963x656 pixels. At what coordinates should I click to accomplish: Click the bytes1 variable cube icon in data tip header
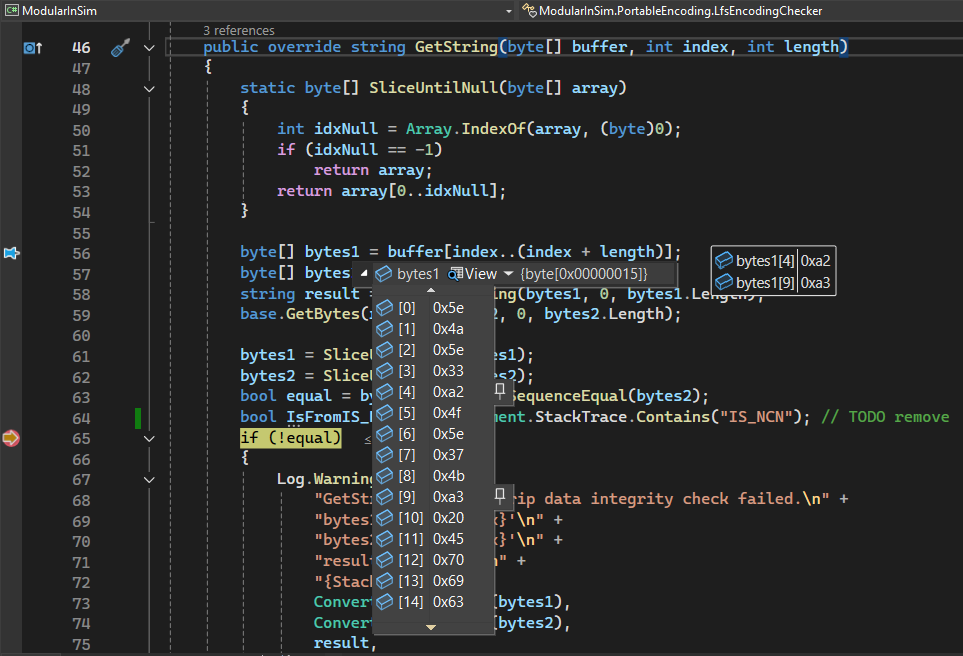[x=384, y=274]
